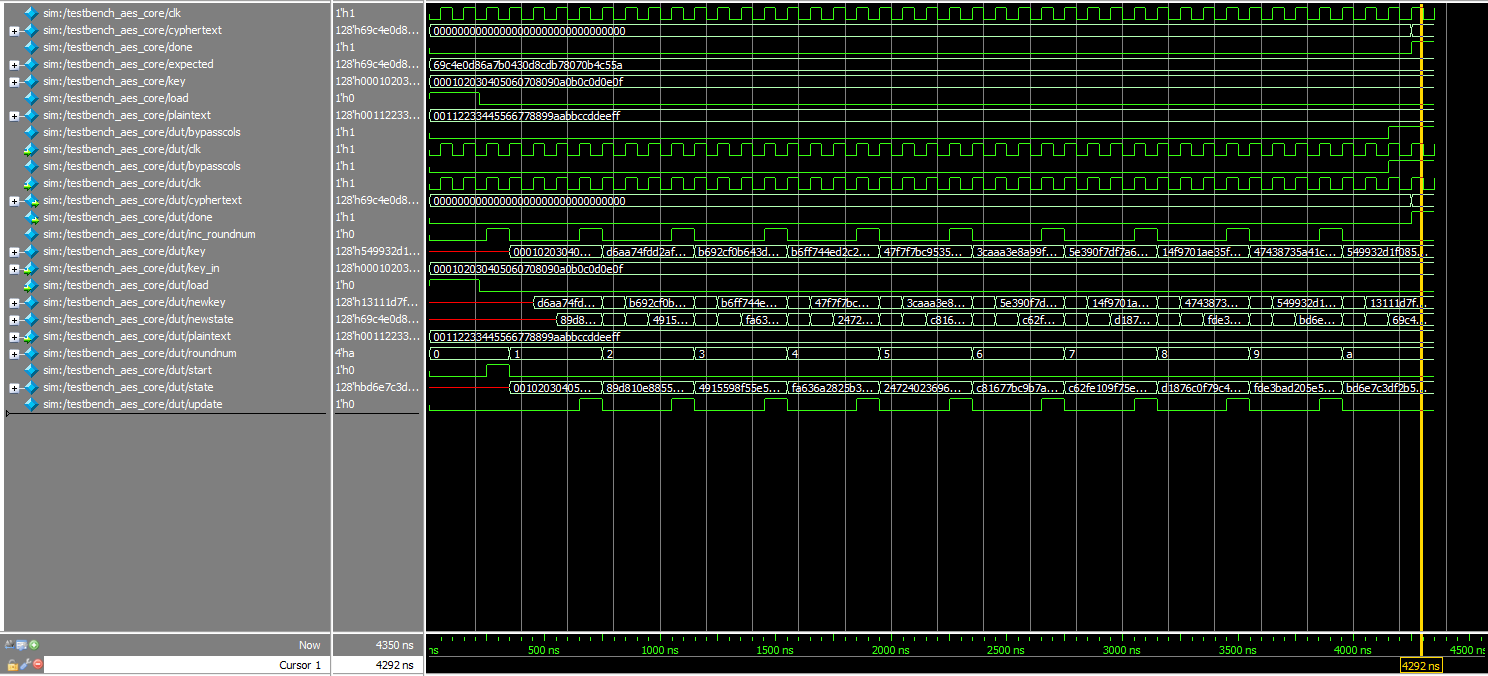Click the diamond icon next to dut/inc_roundnum
The width and height of the screenshot is (1488, 676).
tap(31, 234)
